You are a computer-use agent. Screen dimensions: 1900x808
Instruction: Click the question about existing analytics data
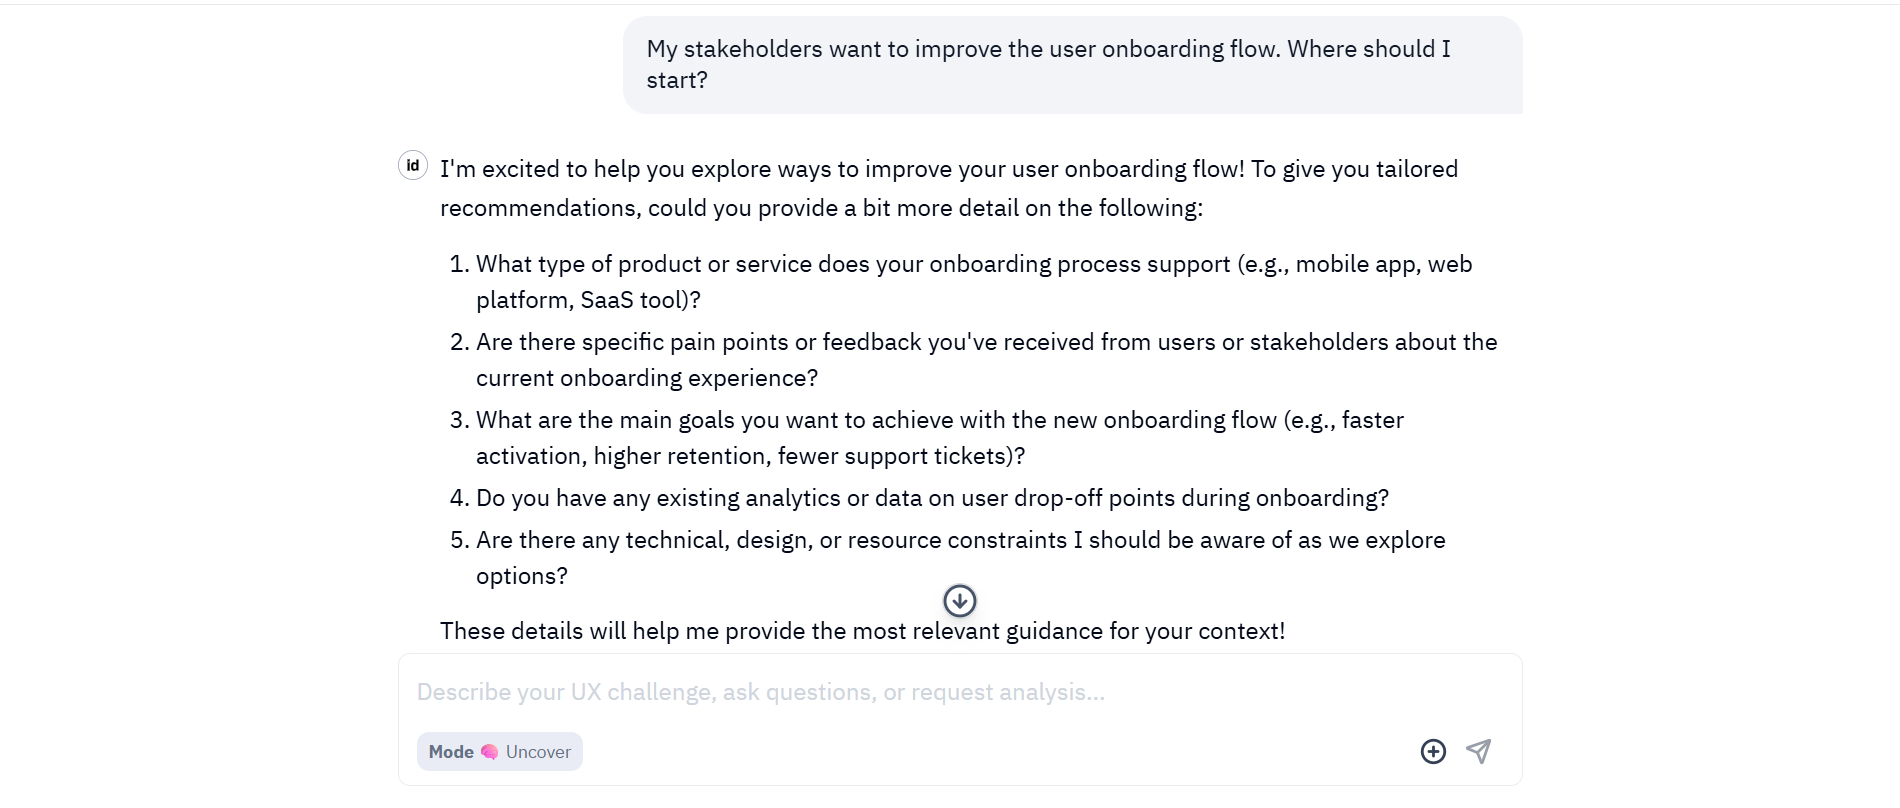[932, 498]
